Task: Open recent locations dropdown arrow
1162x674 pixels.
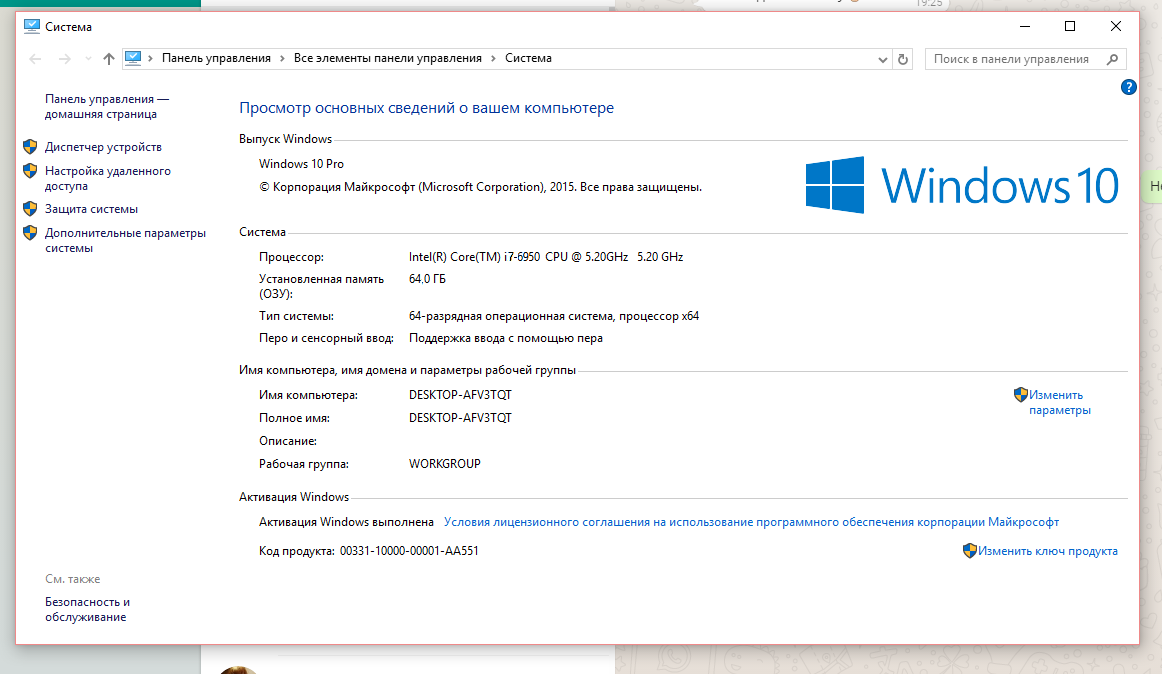Action: (x=88, y=59)
